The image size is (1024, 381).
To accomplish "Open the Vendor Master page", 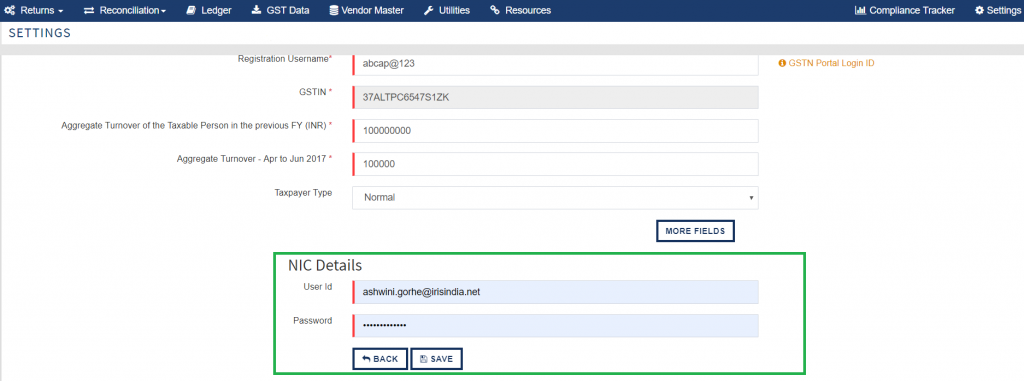I will coord(366,10).
